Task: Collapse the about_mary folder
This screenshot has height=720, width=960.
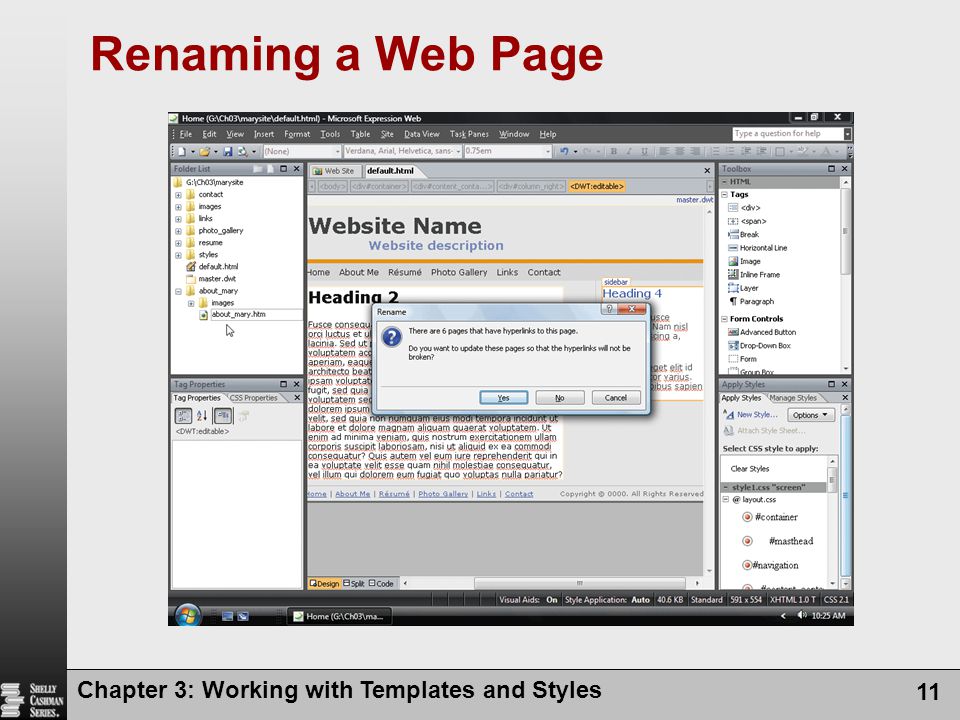Action: pos(178,291)
